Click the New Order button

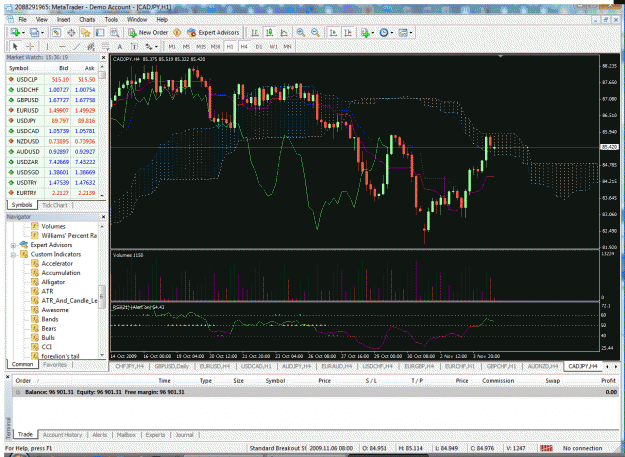coord(148,33)
